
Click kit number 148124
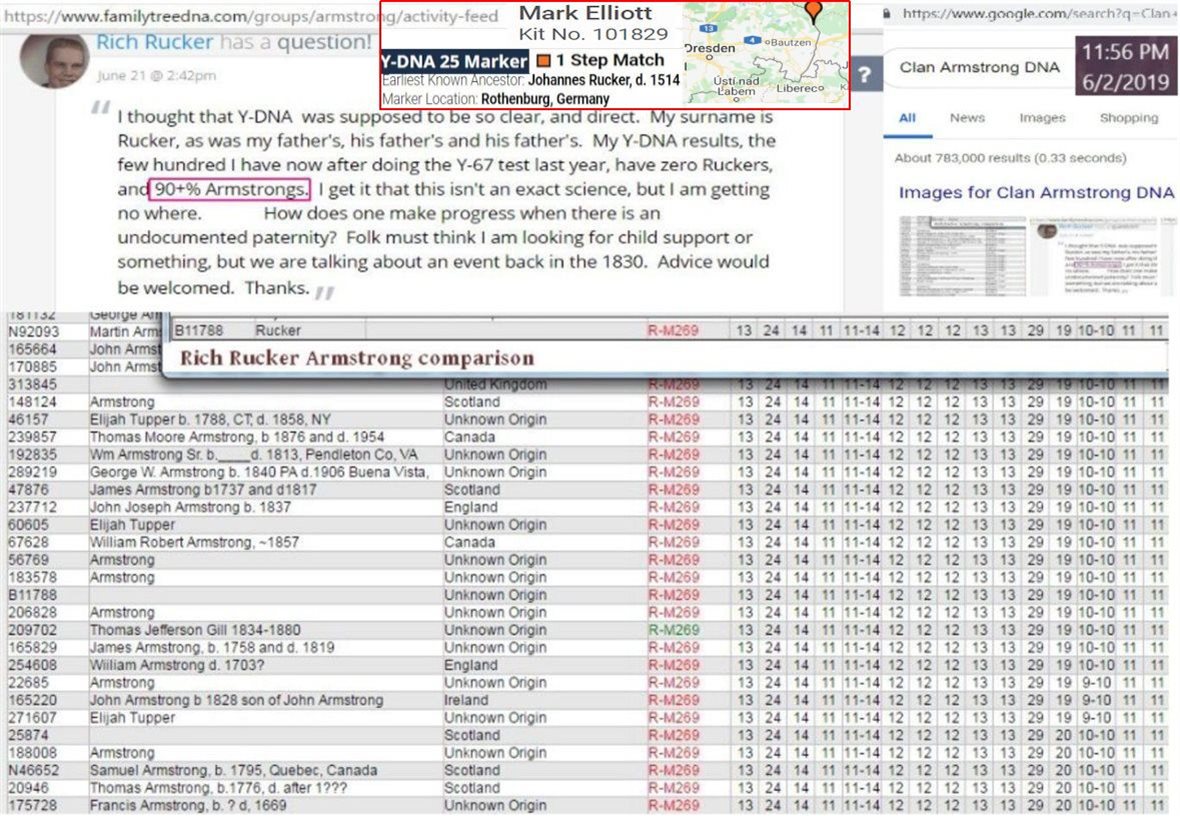click(32, 402)
